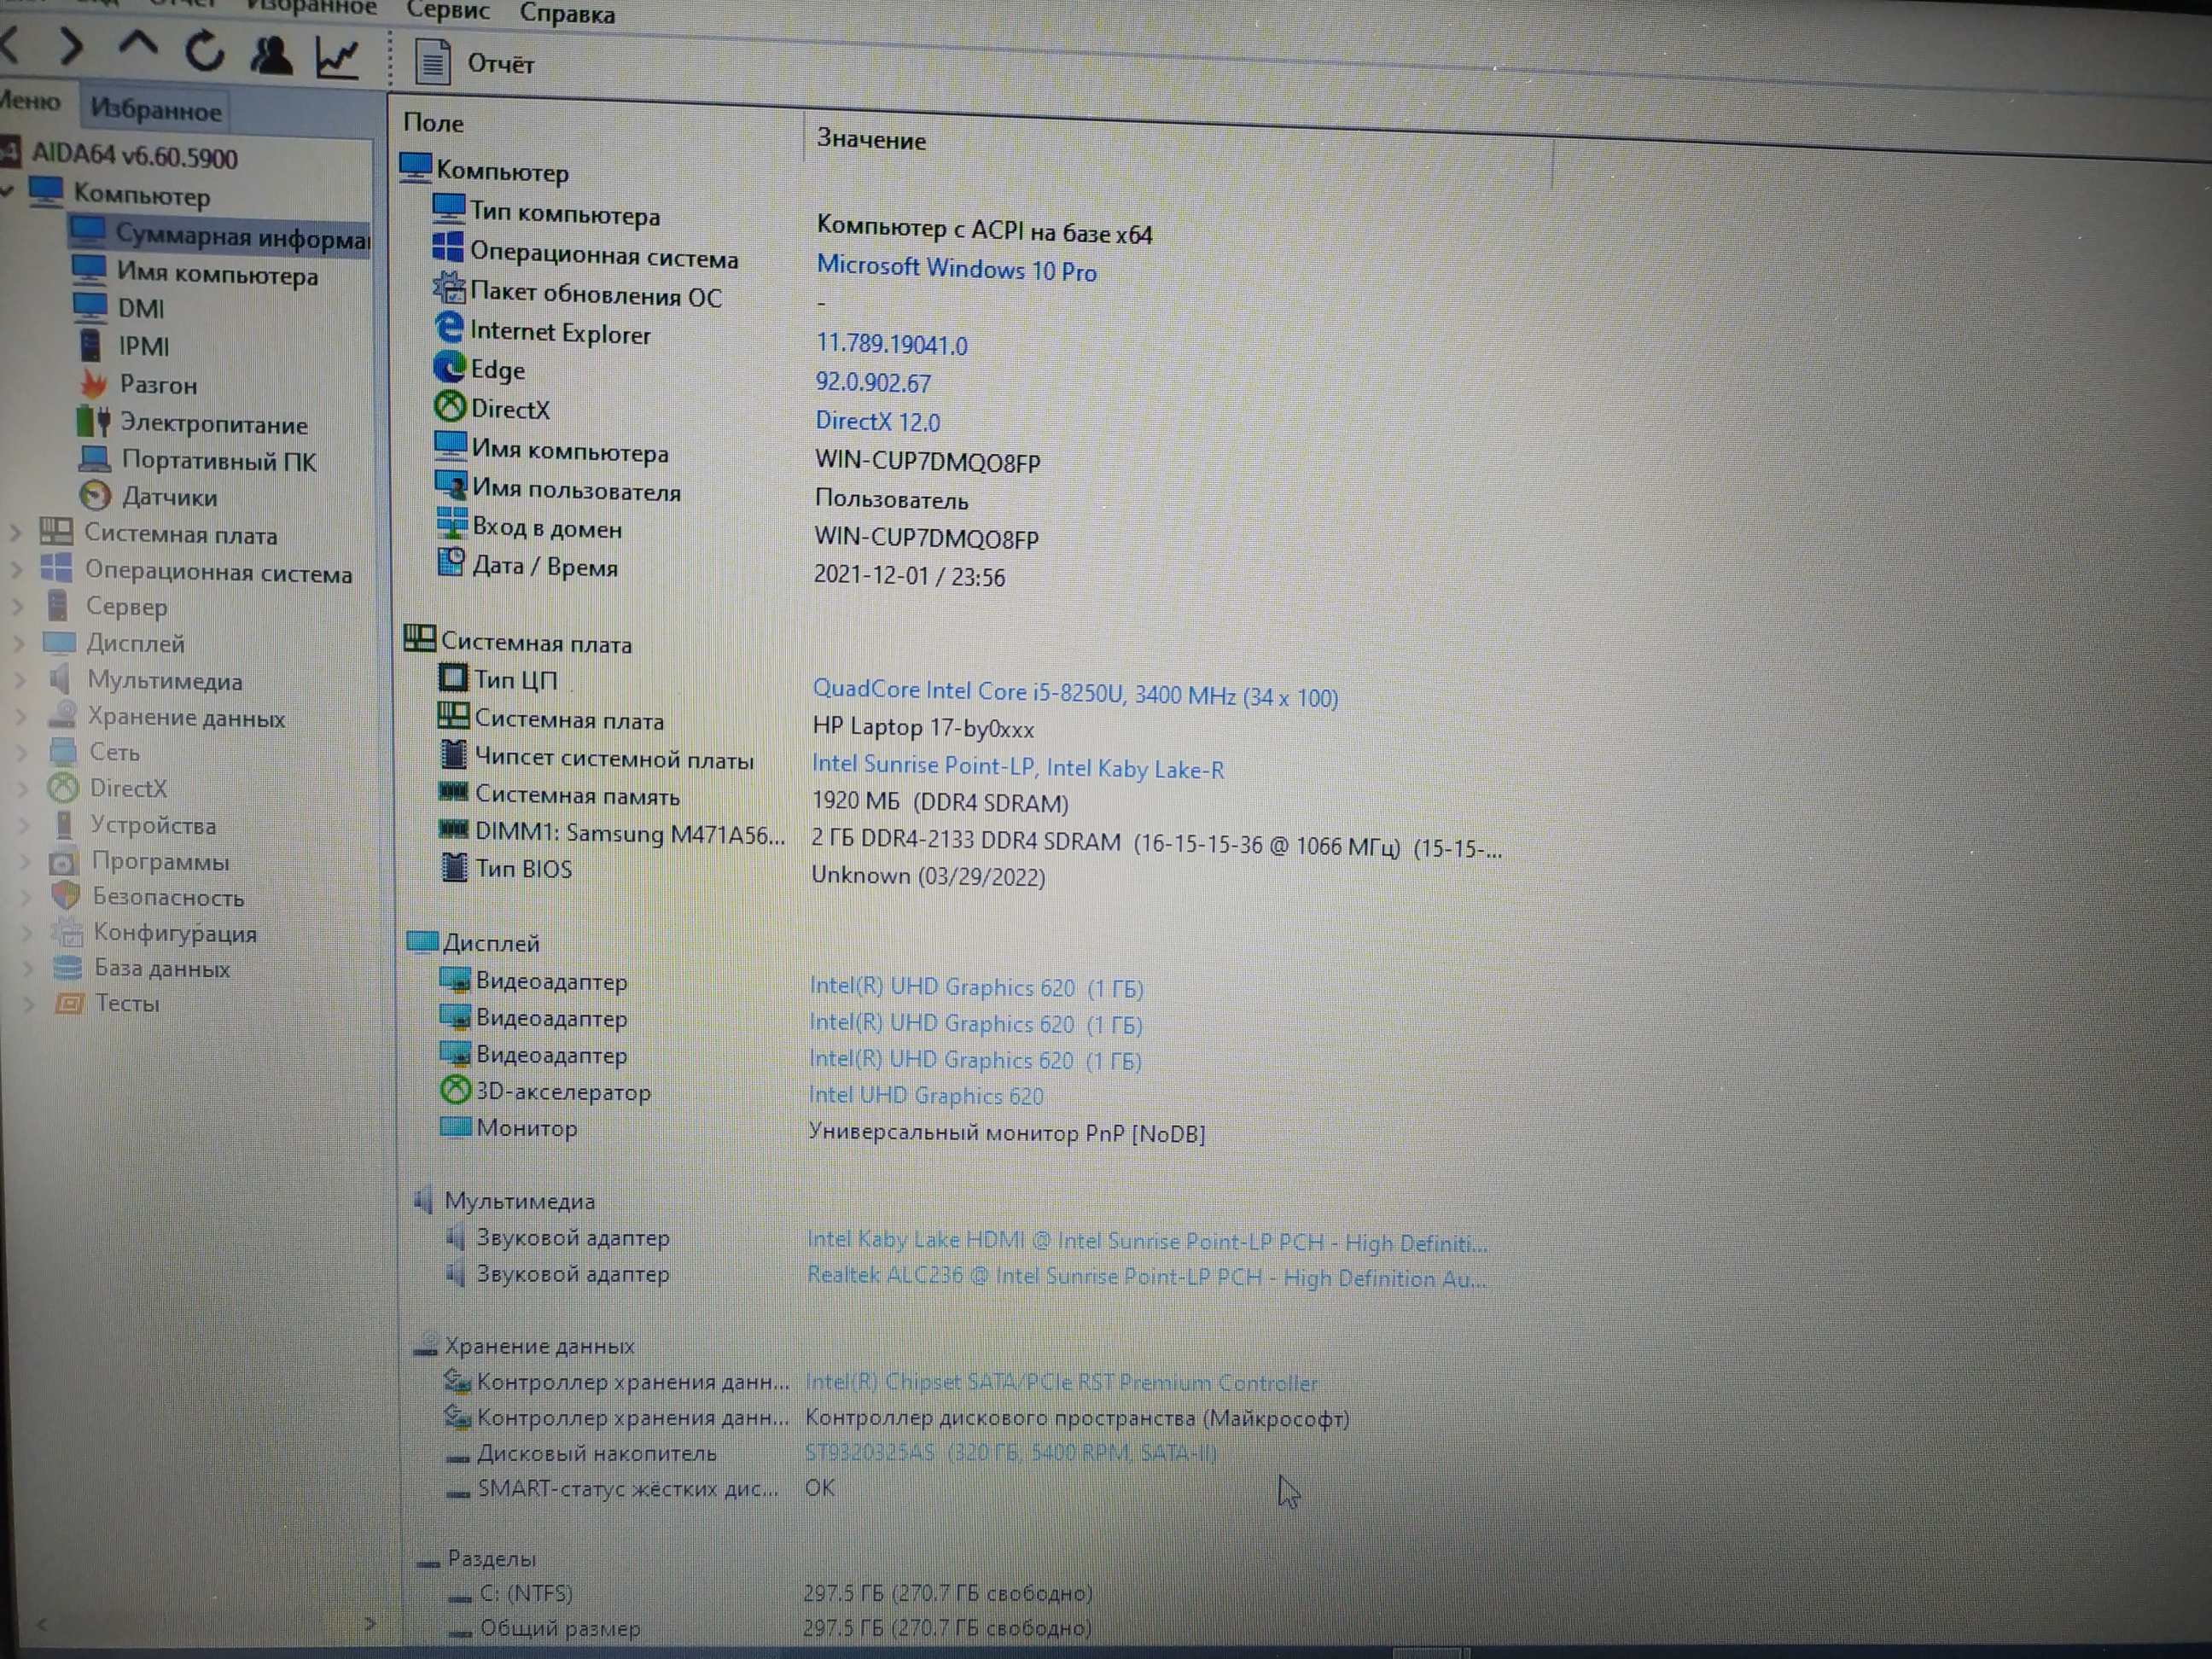Select Тесты in the sidebar tree
Viewport: 2212px width, 1659px height.
(126, 1003)
